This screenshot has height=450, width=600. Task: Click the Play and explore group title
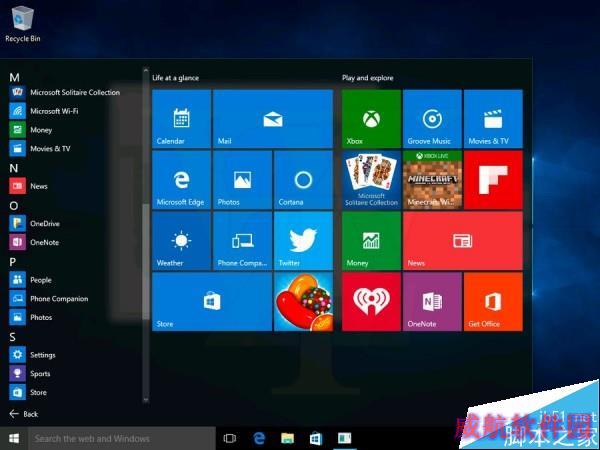tap(368, 78)
